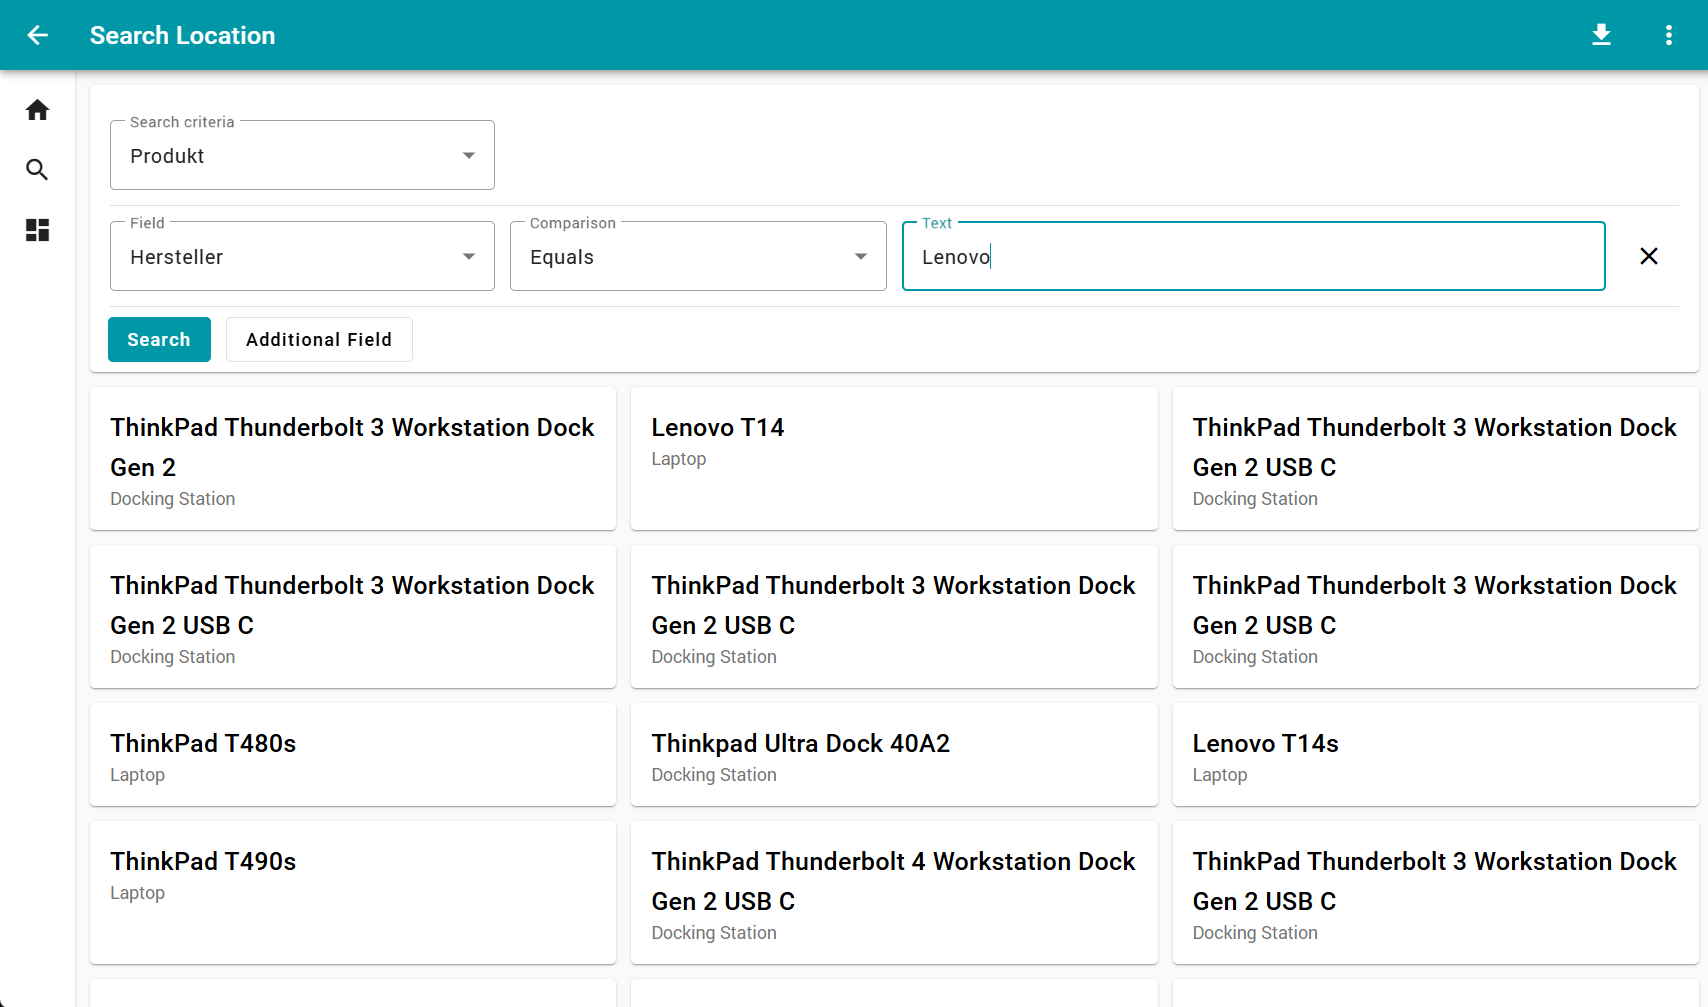1708x1007 pixels.
Task: Open the Comparison Equals dropdown
Action: [698, 256]
